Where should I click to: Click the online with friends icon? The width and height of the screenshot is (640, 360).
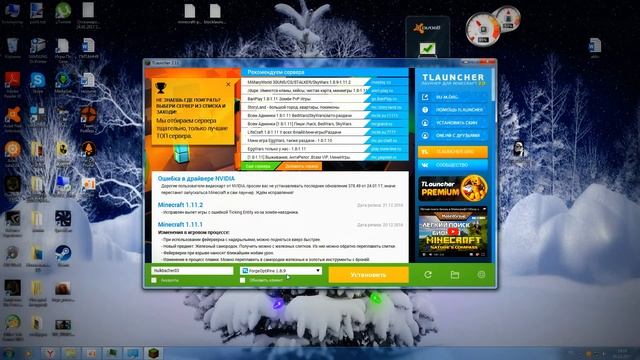[425, 135]
